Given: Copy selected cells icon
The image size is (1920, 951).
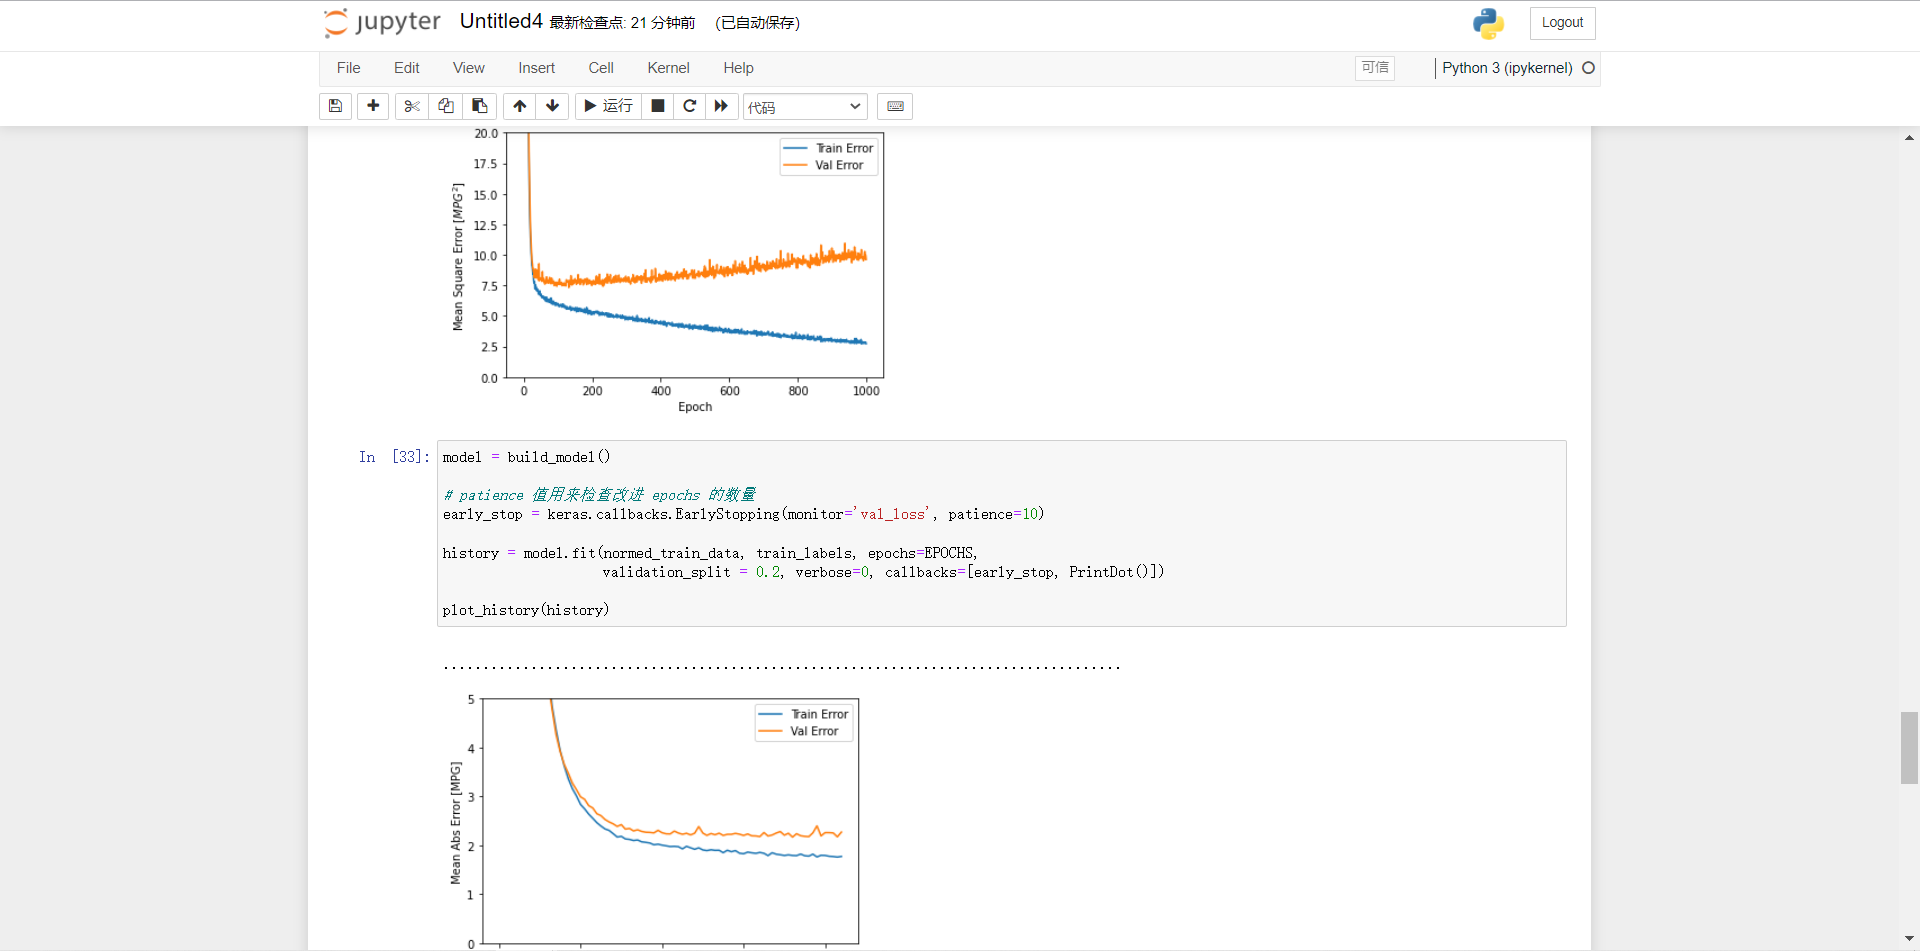Looking at the screenshot, I should tap(446, 106).
